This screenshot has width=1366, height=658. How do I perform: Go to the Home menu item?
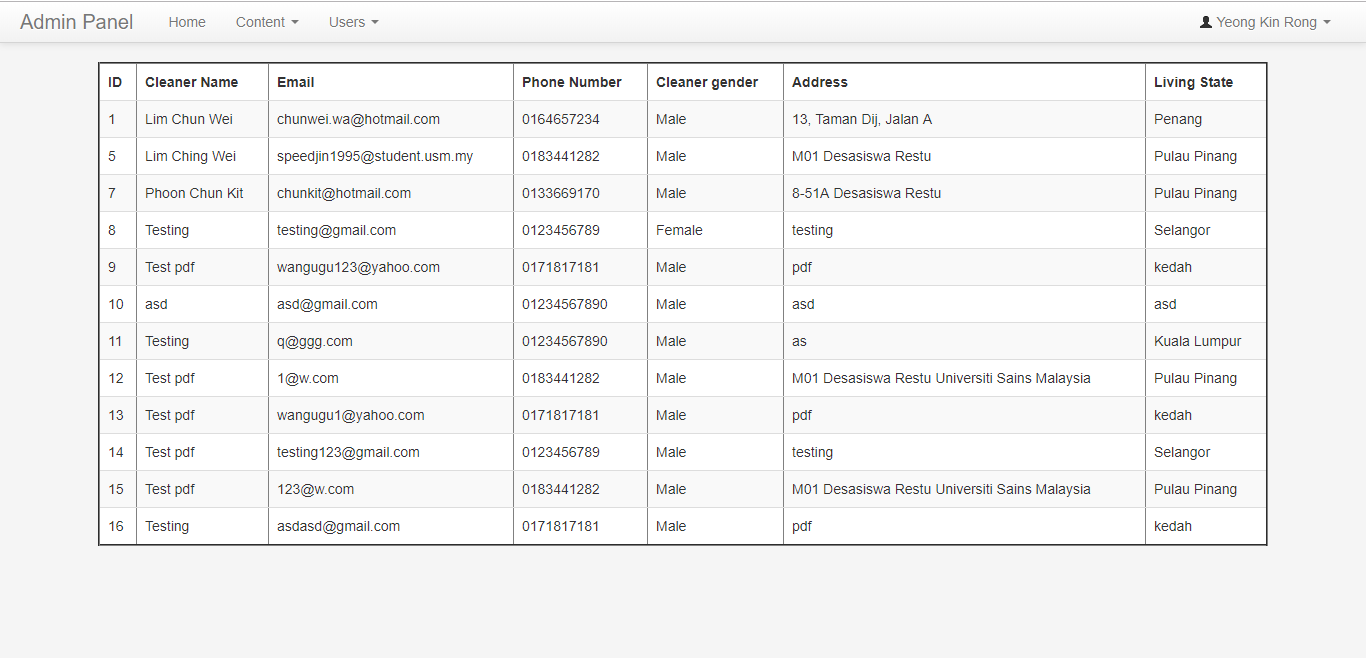tap(187, 22)
